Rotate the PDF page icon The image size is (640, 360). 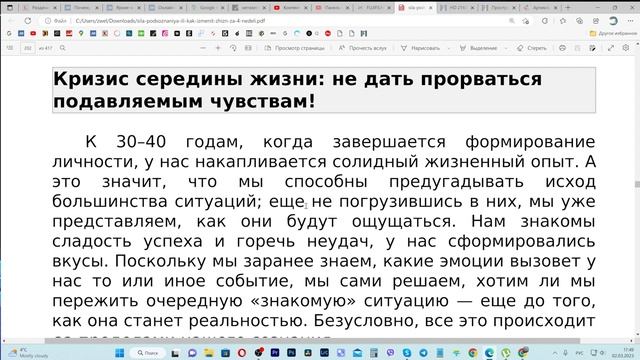pos(233,48)
